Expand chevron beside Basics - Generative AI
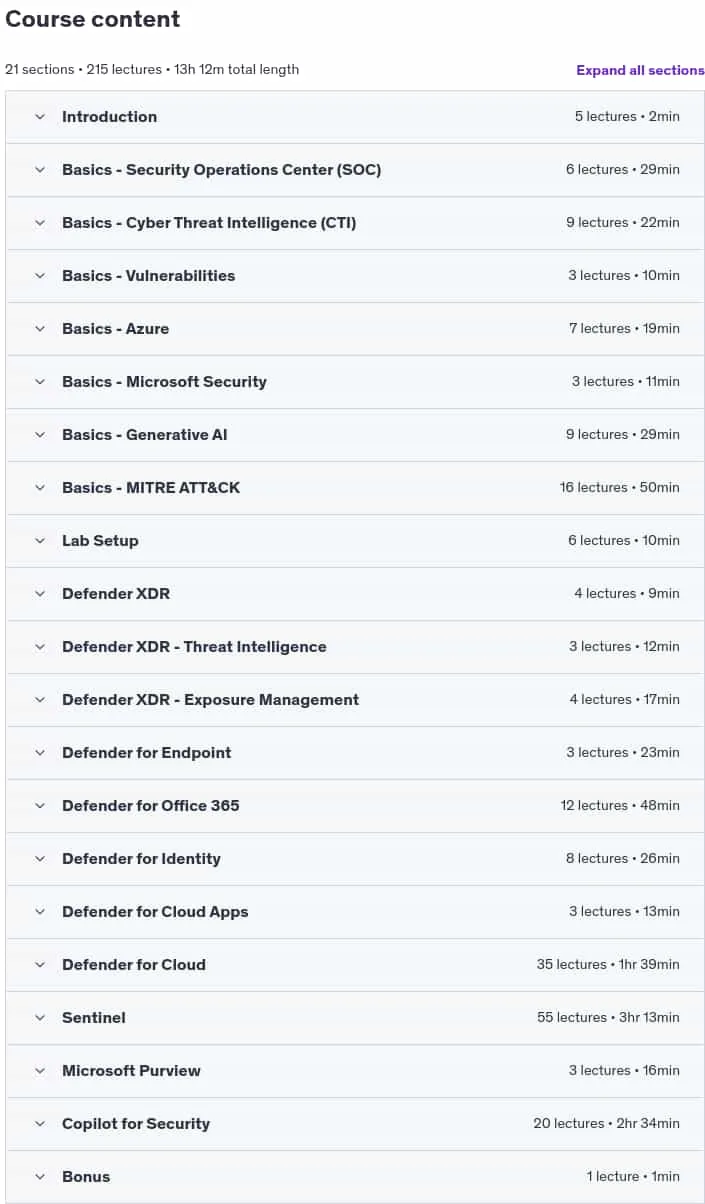The image size is (705, 1204). 40,435
